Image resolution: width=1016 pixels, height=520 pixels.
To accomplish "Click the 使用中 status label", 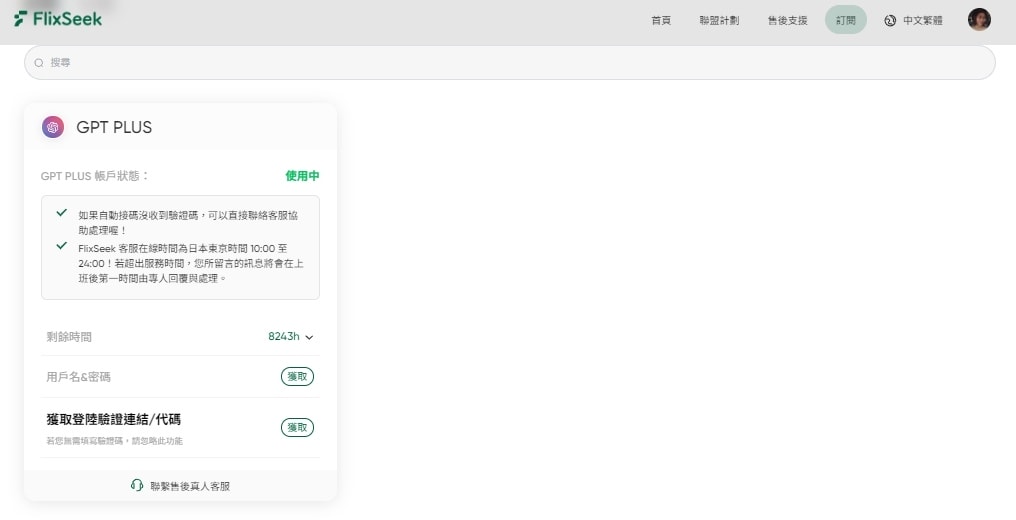I will [x=303, y=175].
